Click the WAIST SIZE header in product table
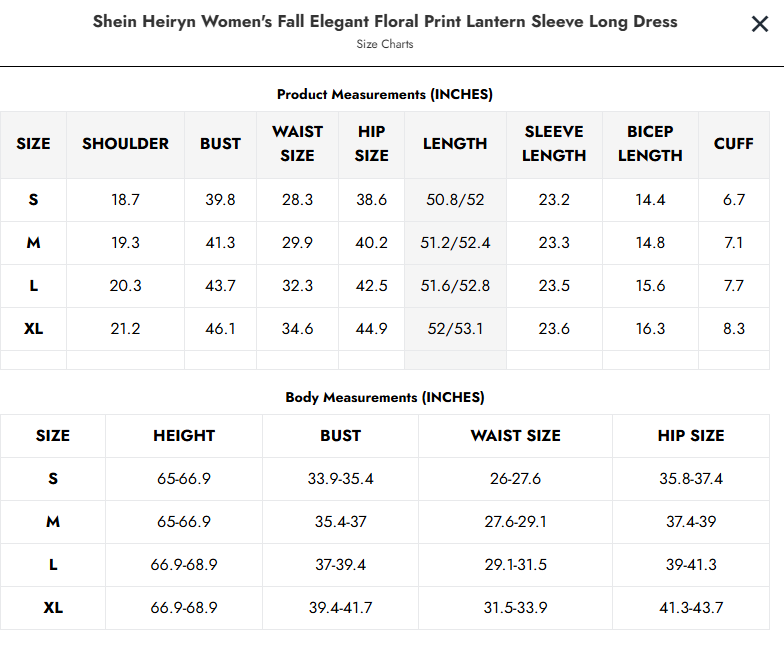Viewport: 784px width, 654px height. (297, 144)
